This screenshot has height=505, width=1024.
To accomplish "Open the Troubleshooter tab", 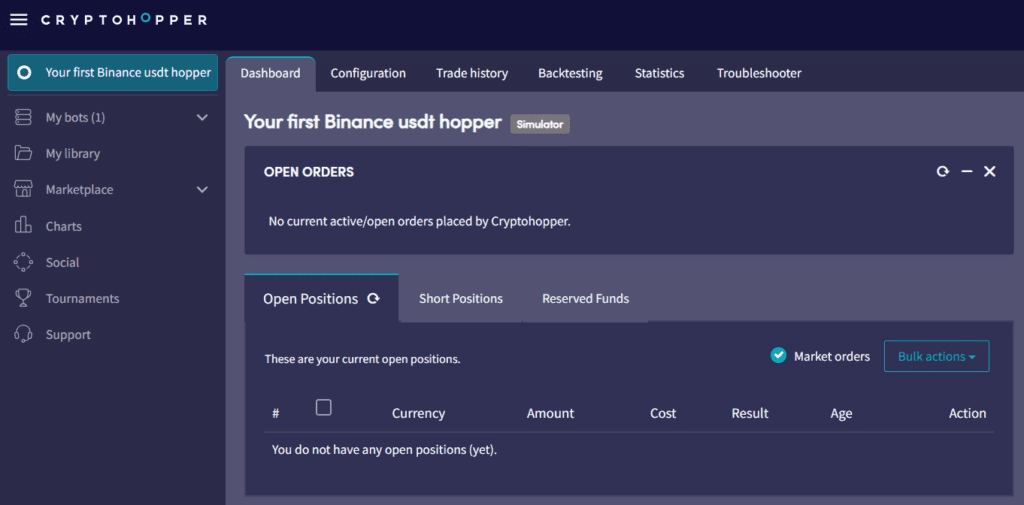I will click(x=759, y=73).
